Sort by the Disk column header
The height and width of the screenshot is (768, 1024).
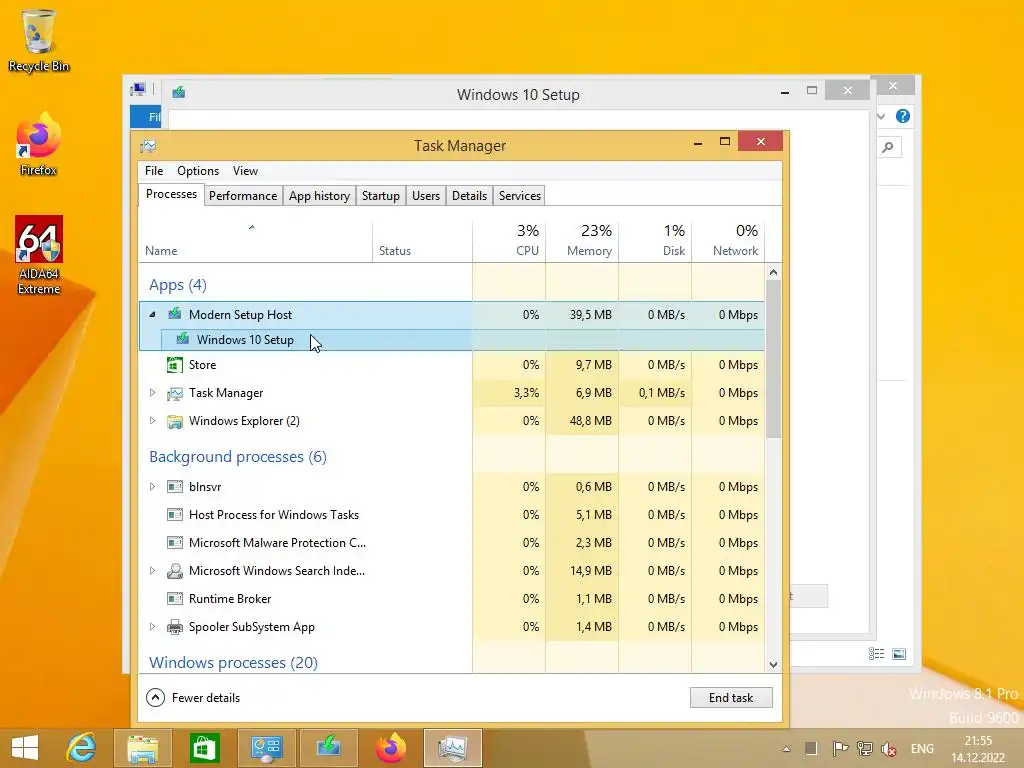(656, 241)
